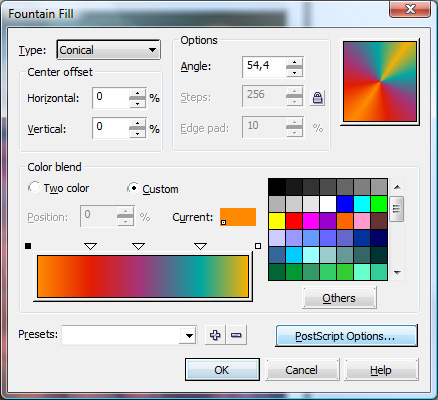Open PostScript Options dialog

tap(346, 336)
